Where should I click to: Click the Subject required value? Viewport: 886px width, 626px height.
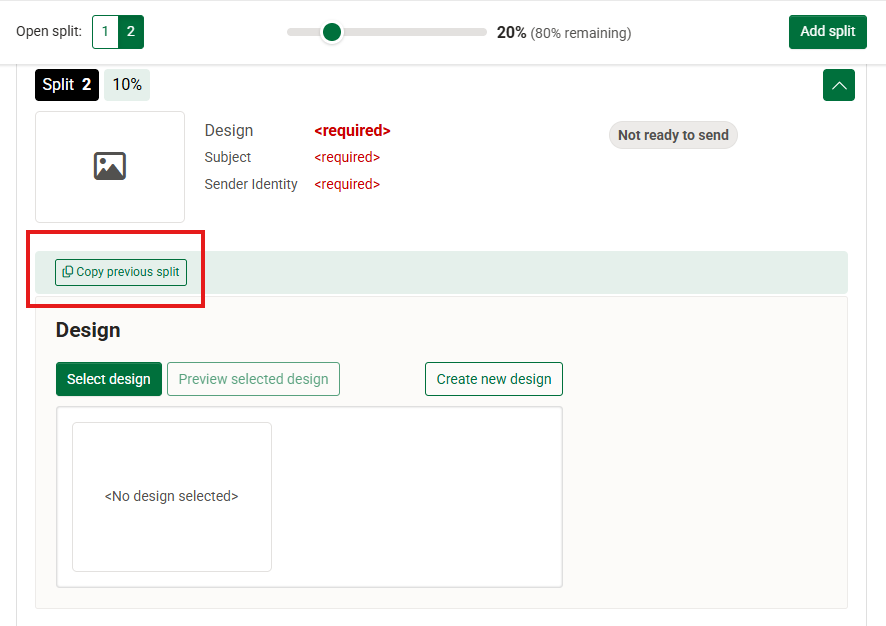pos(347,157)
